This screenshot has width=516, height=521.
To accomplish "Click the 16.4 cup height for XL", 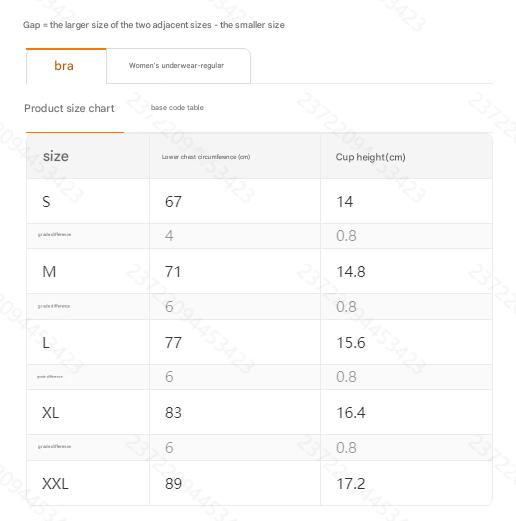I will [351, 413].
